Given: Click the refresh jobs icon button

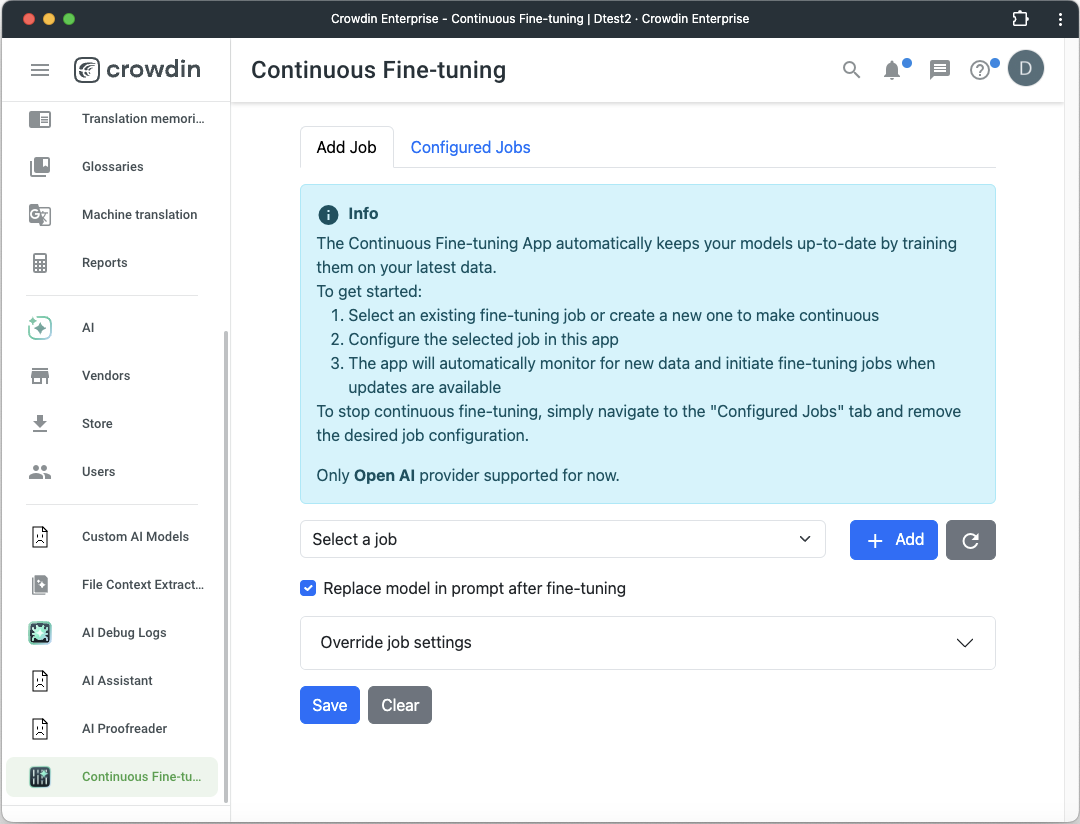Looking at the screenshot, I should [x=970, y=540].
